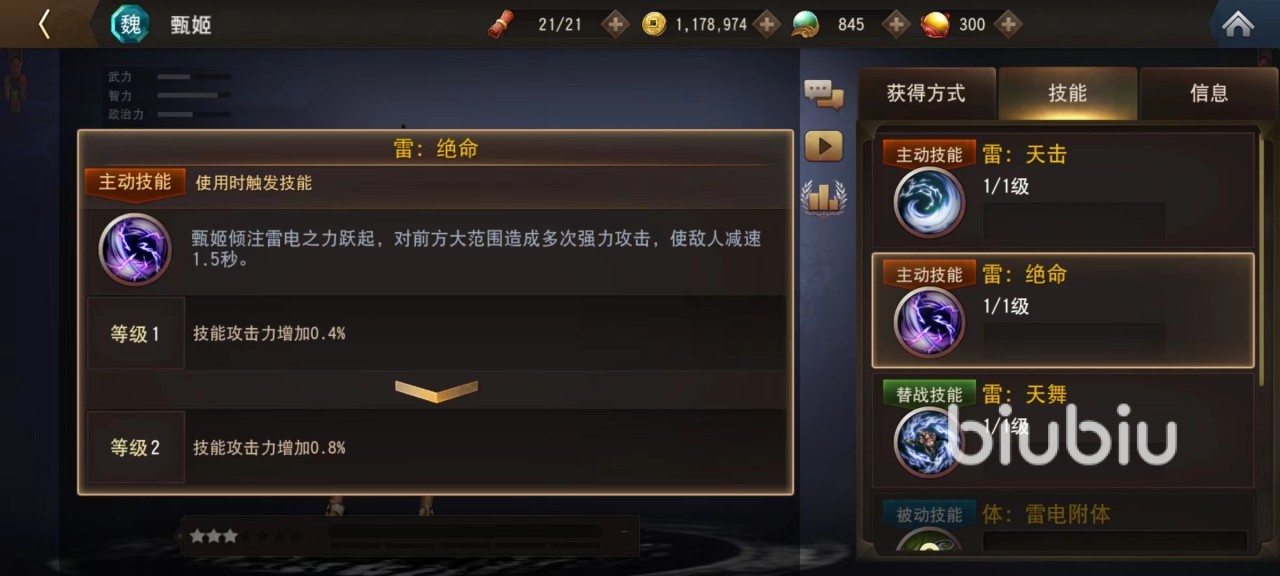Add jade currency with plus button
The width and height of the screenshot is (1280, 576).
[x=897, y=24]
